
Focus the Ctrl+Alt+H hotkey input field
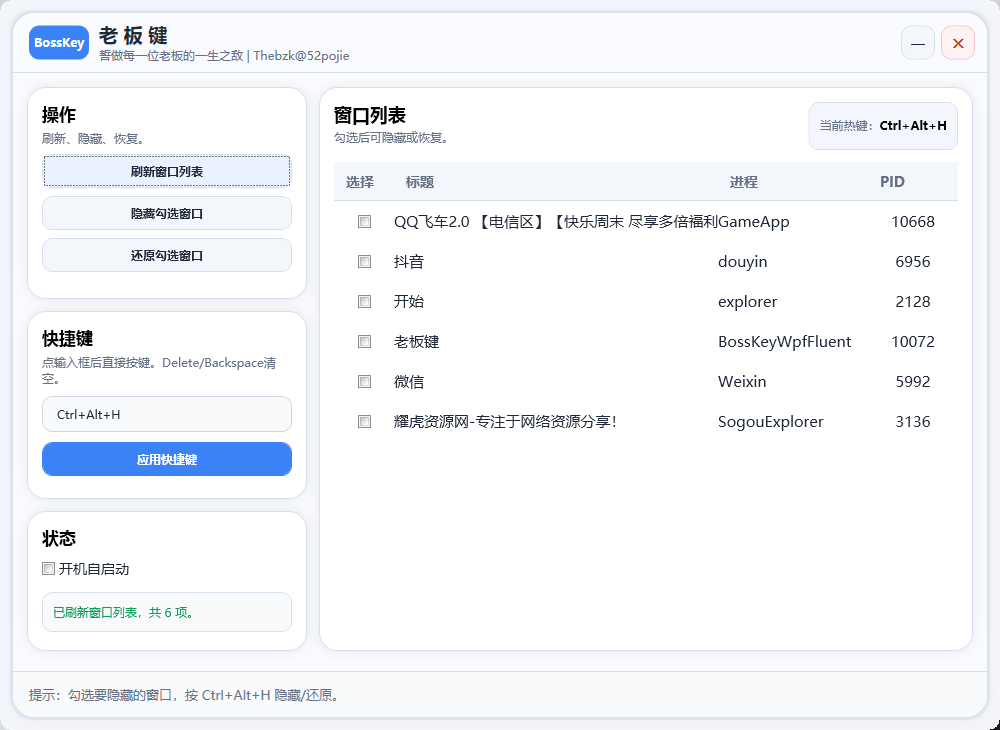(x=167, y=414)
